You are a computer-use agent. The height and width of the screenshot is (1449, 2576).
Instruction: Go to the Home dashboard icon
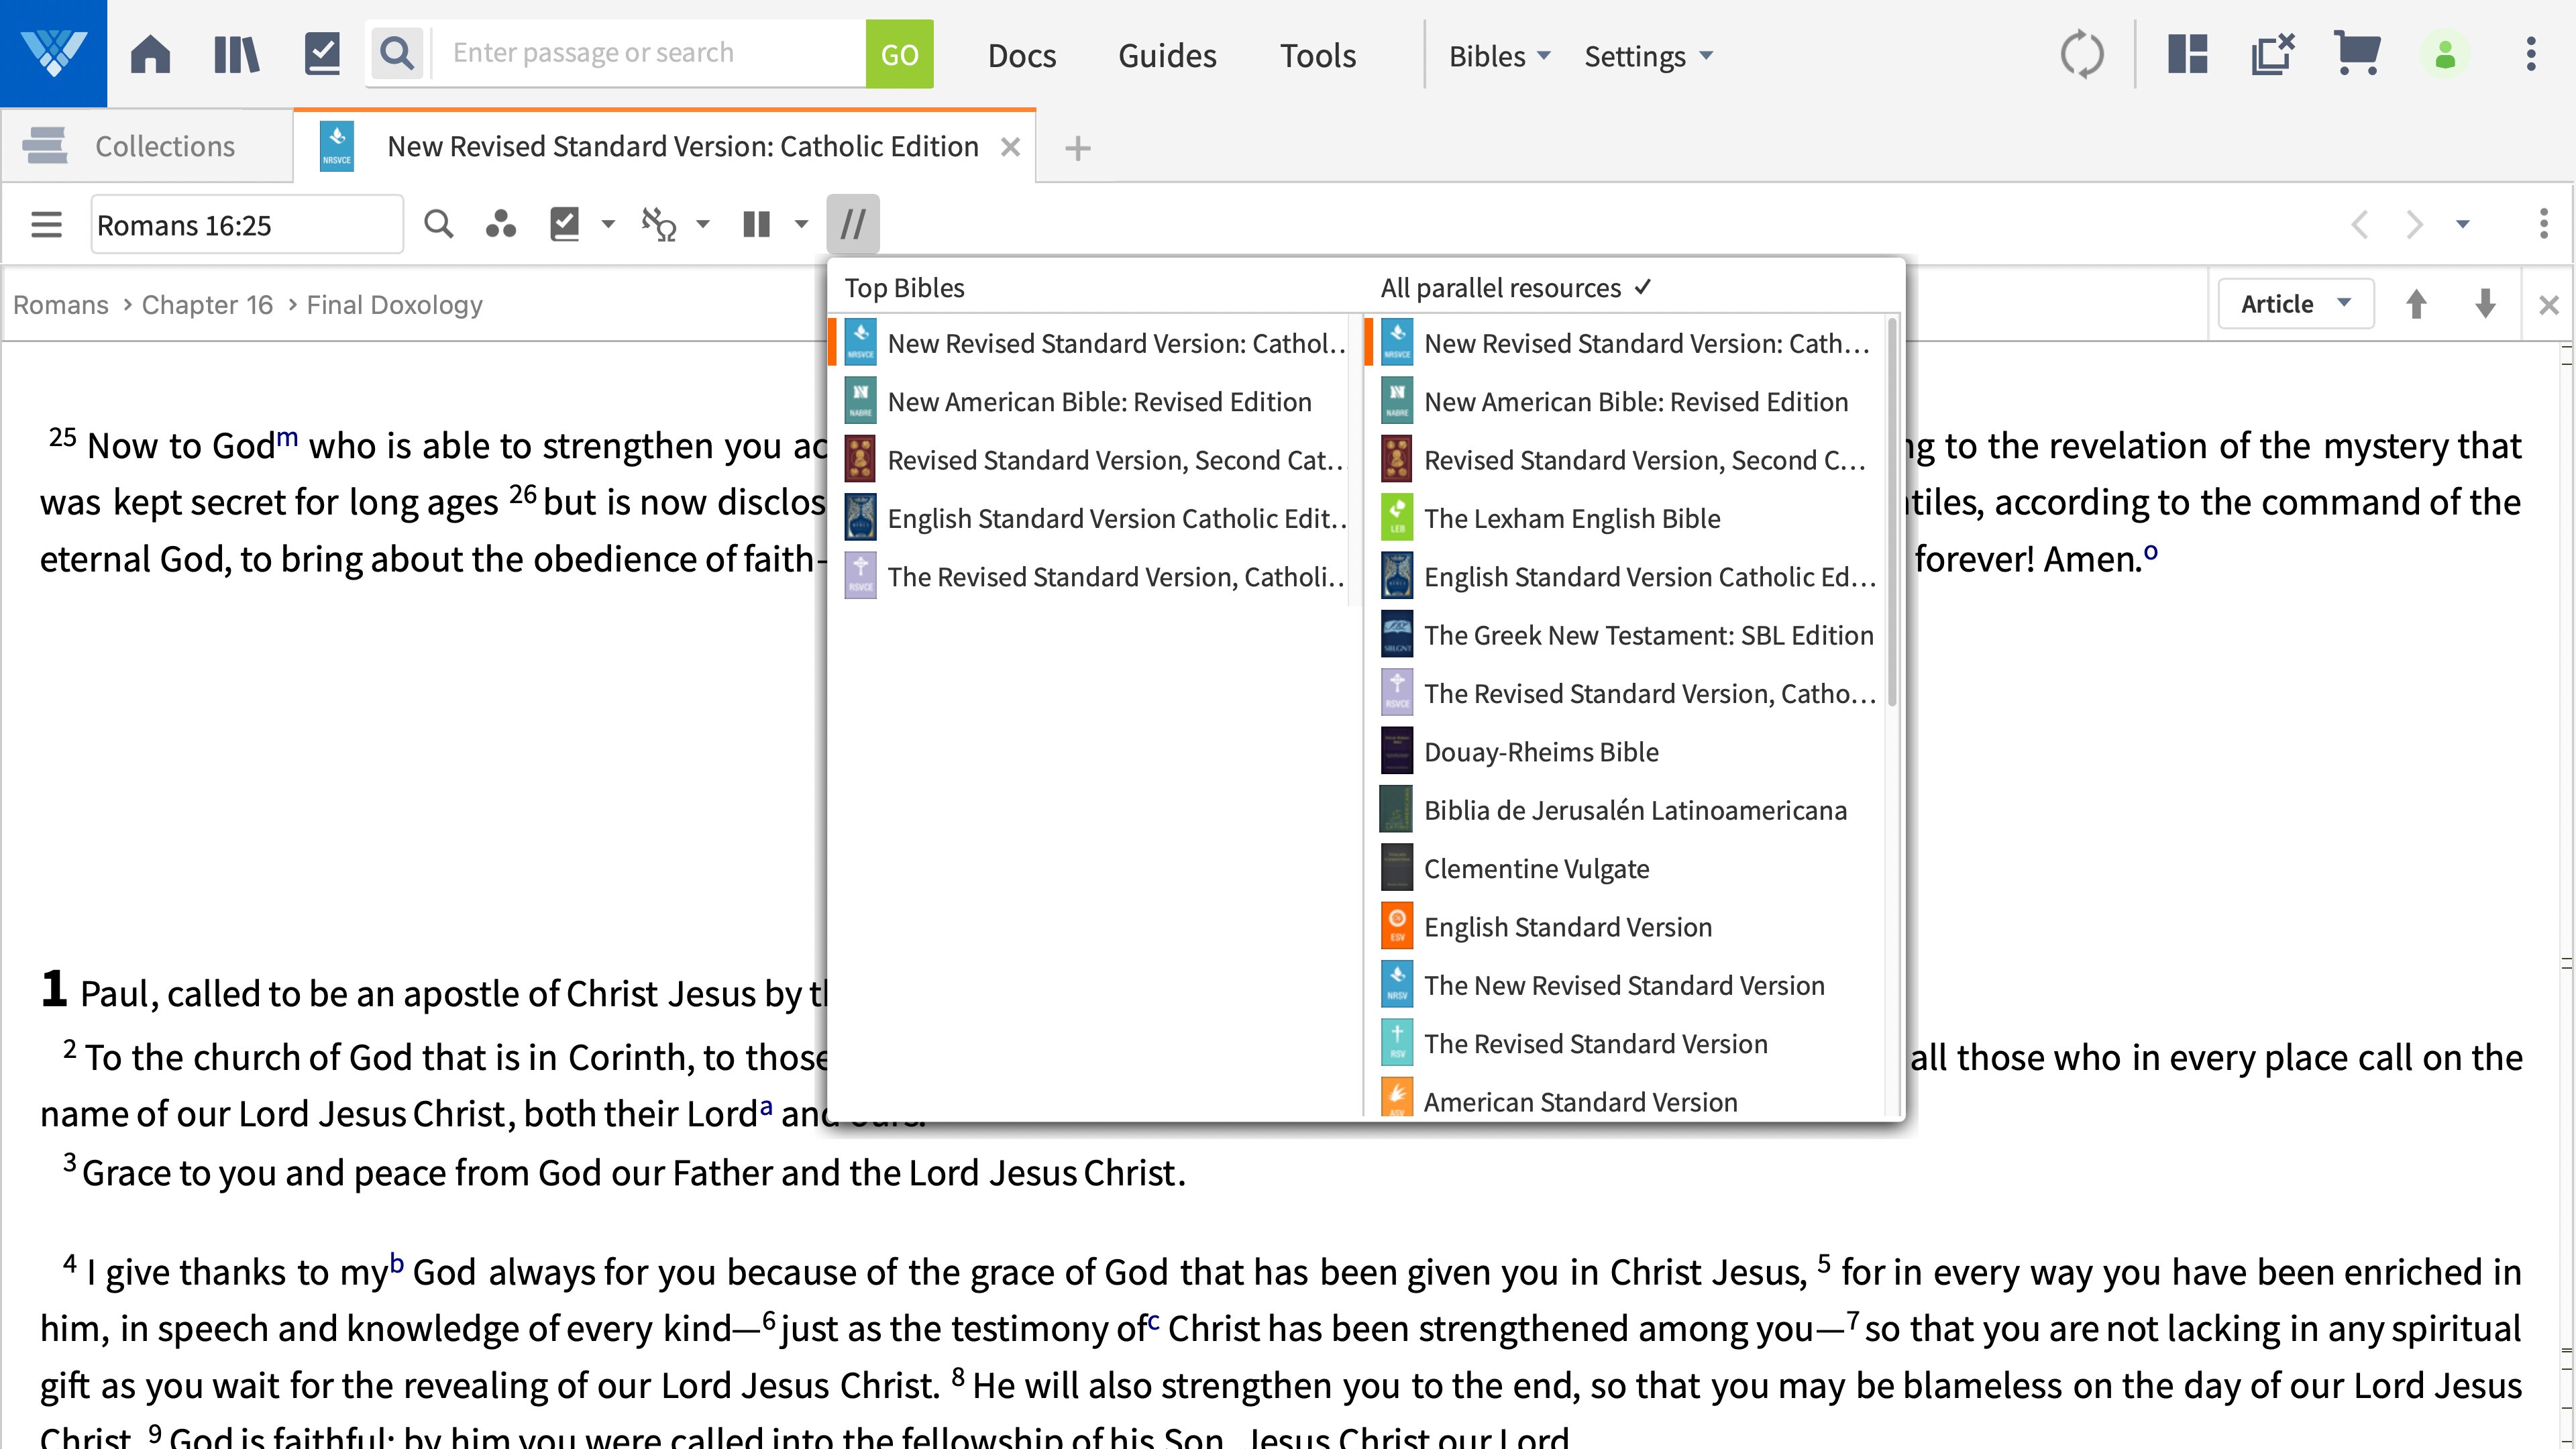[x=150, y=54]
